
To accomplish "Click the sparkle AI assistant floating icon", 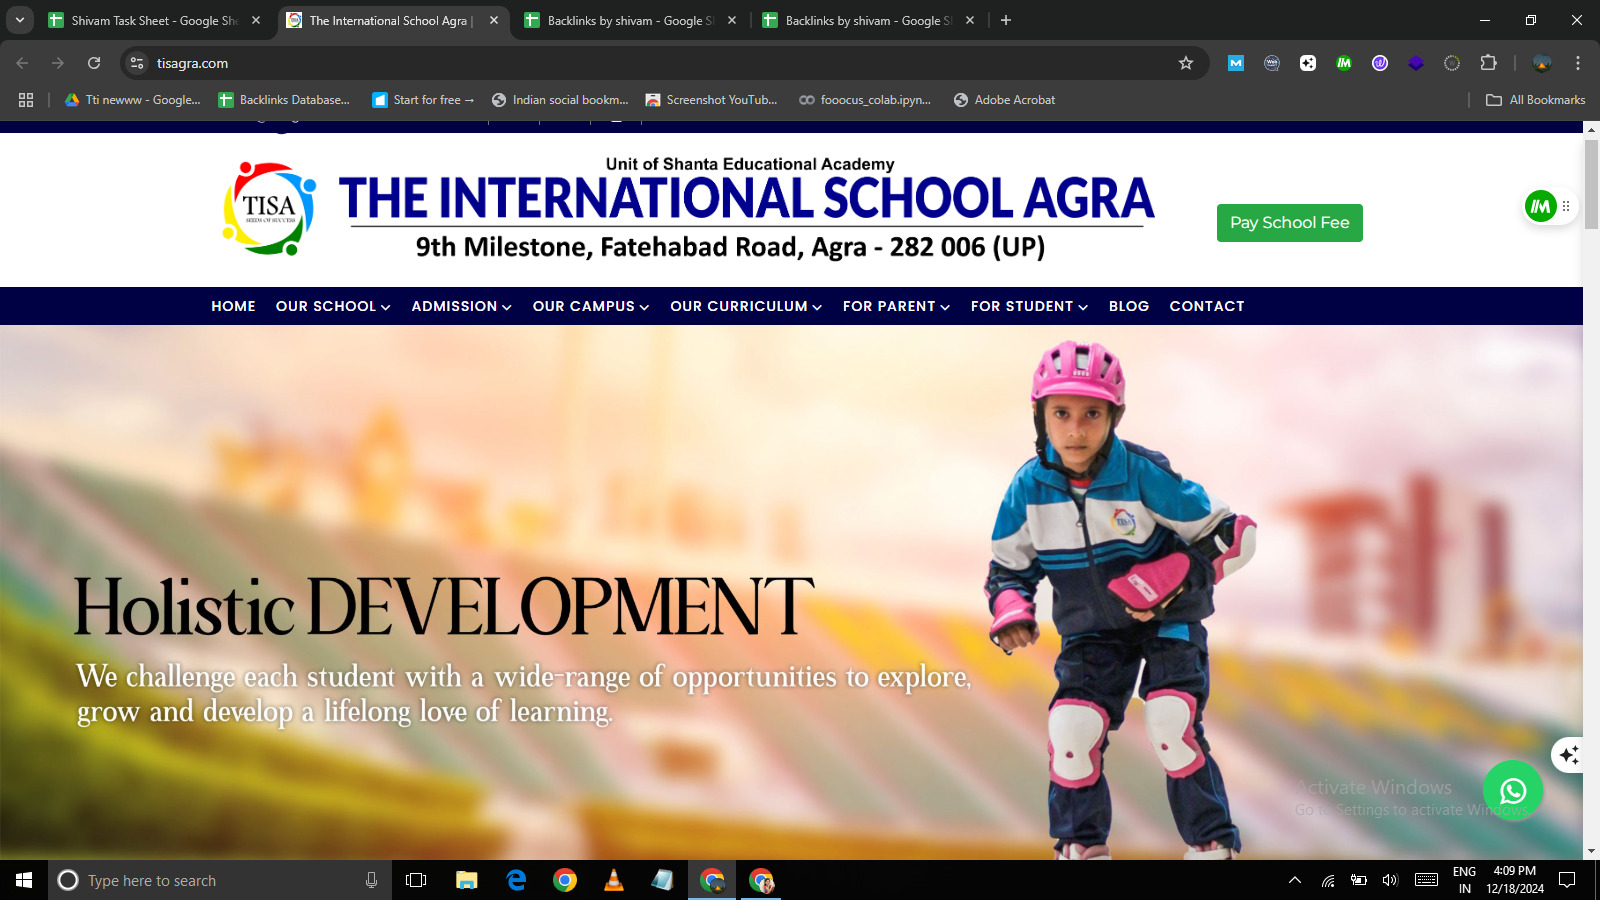I will click(1568, 755).
